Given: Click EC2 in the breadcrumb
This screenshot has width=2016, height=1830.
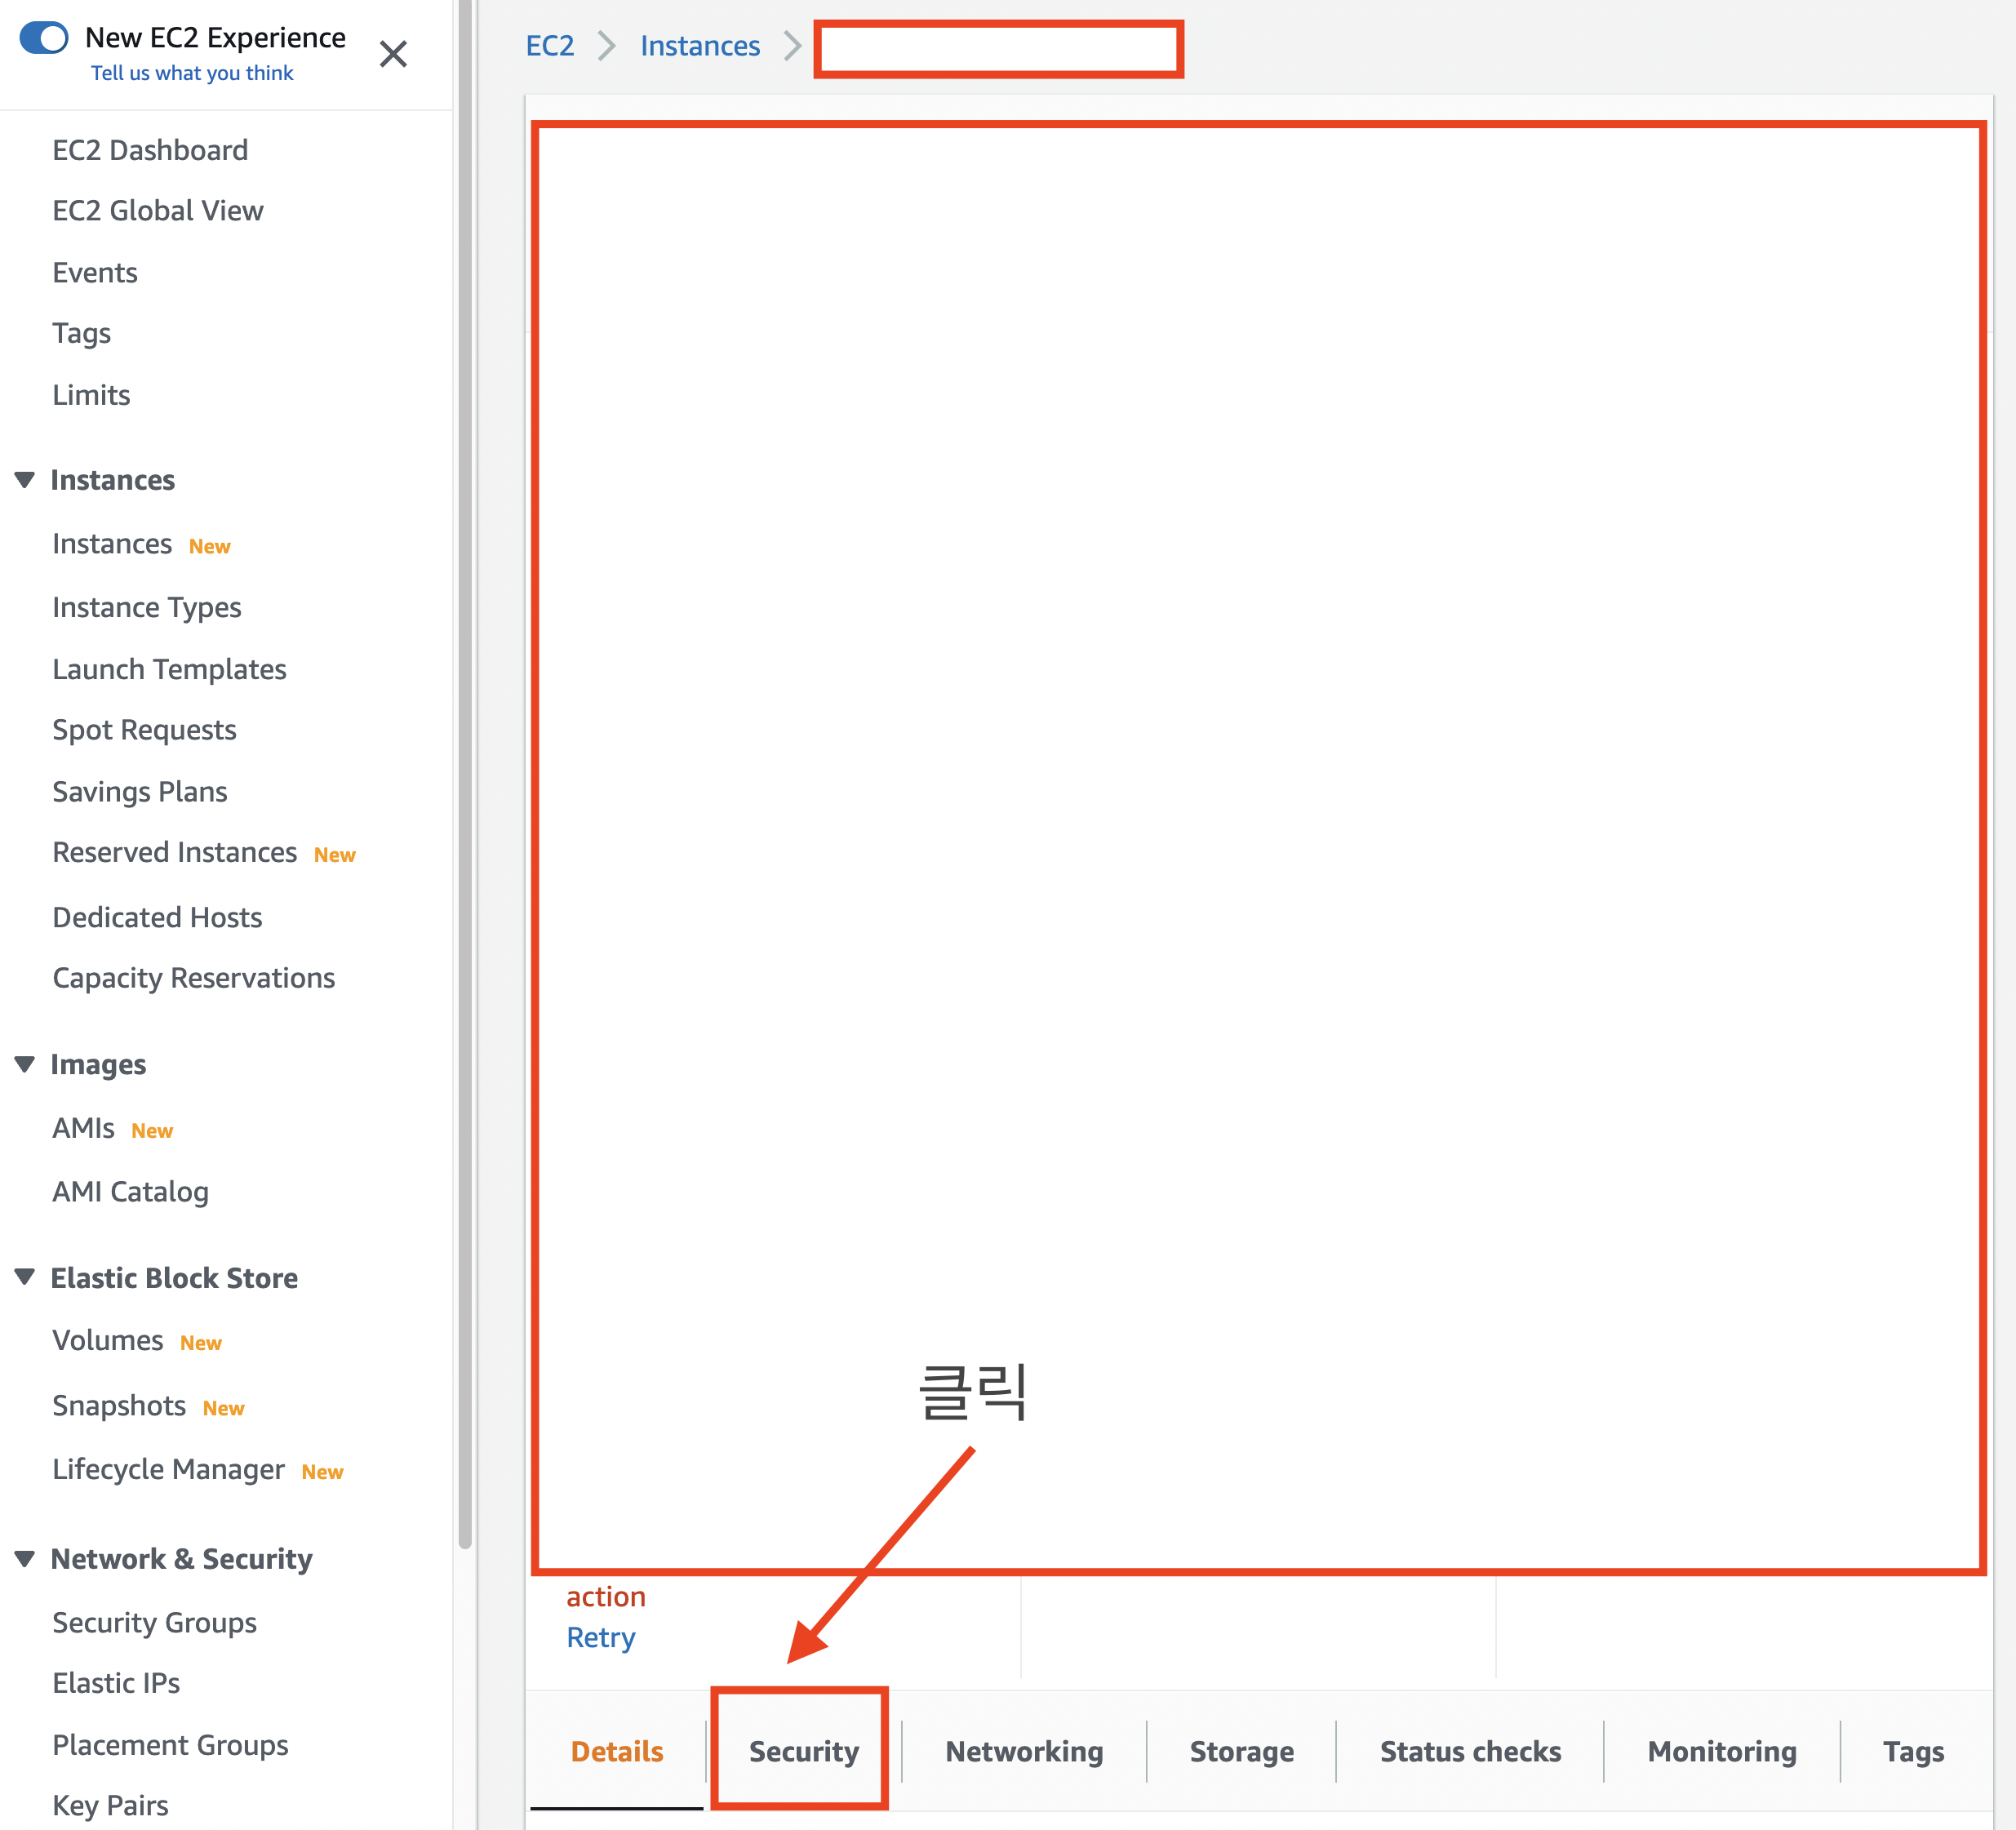Looking at the screenshot, I should pos(550,46).
